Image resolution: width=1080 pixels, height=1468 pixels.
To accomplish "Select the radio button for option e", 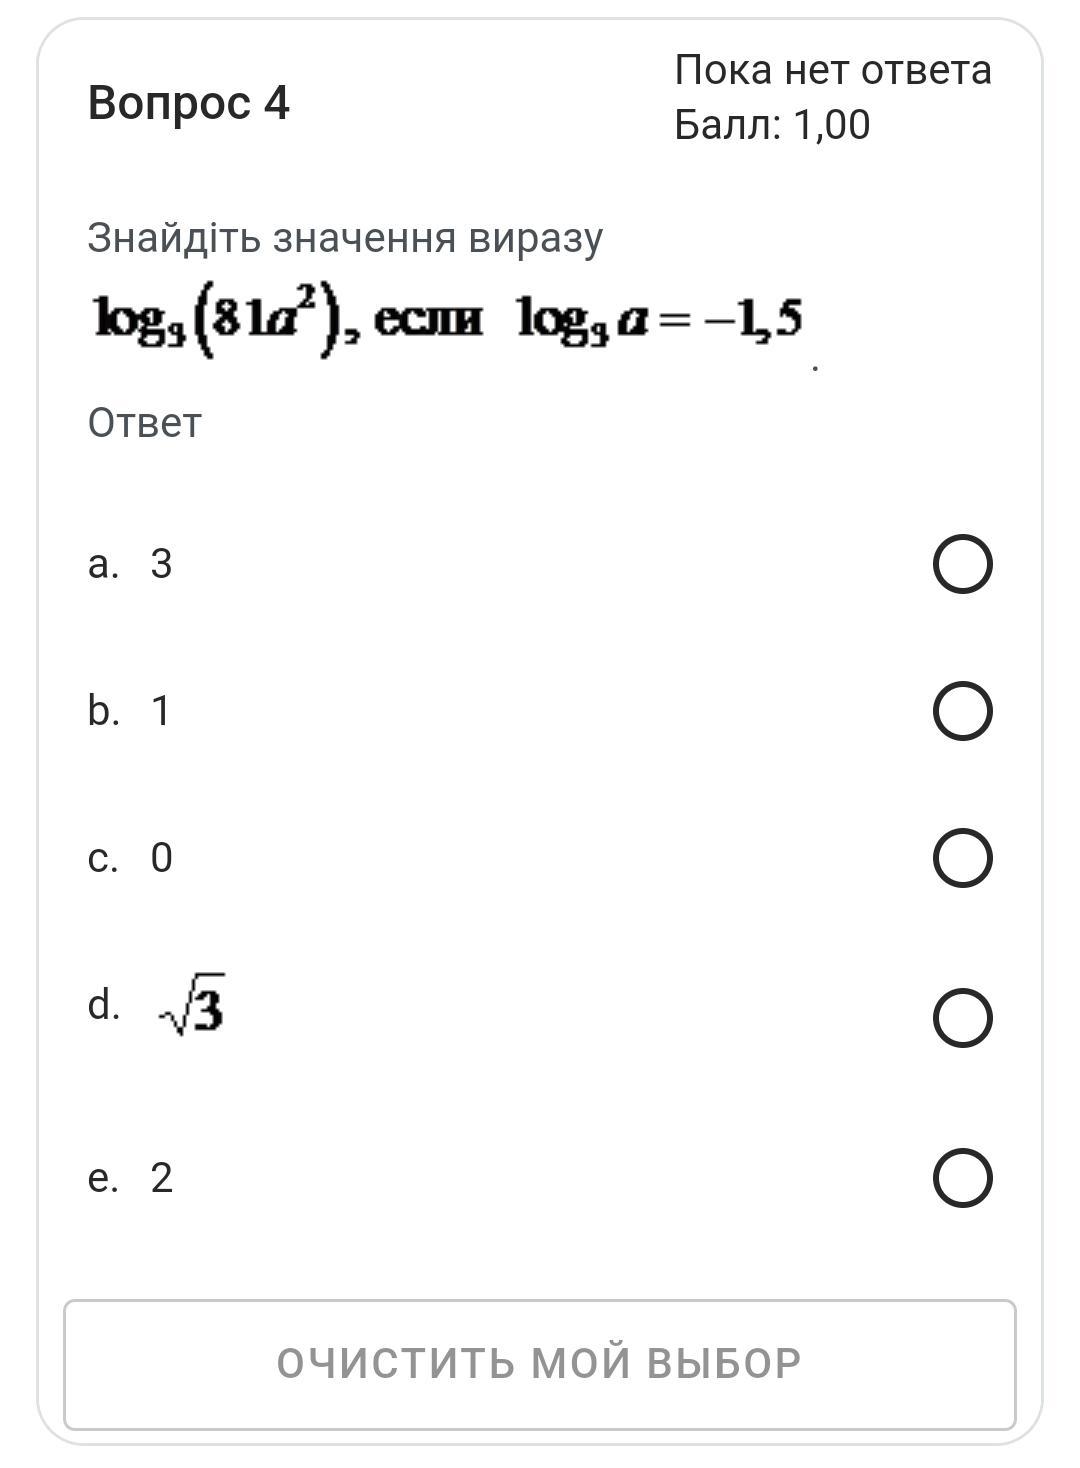I will point(962,1177).
